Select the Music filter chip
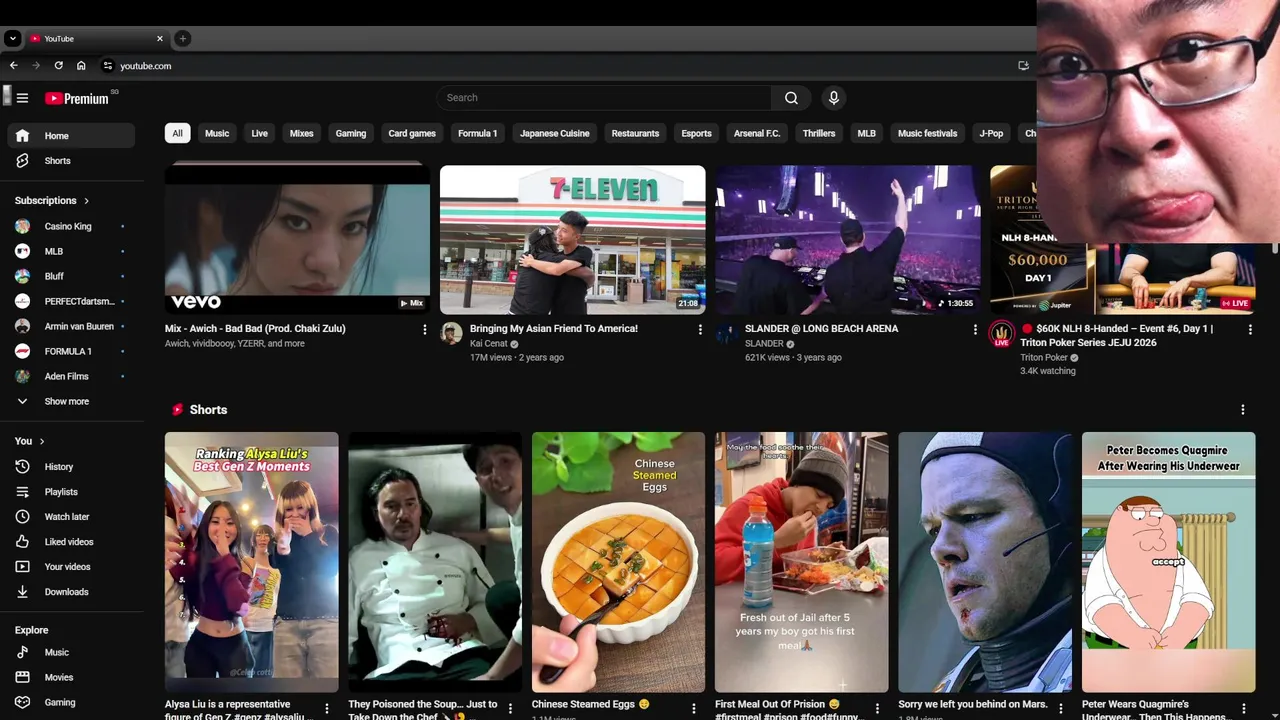The height and width of the screenshot is (720, 1280). click(x=217, y=133)
